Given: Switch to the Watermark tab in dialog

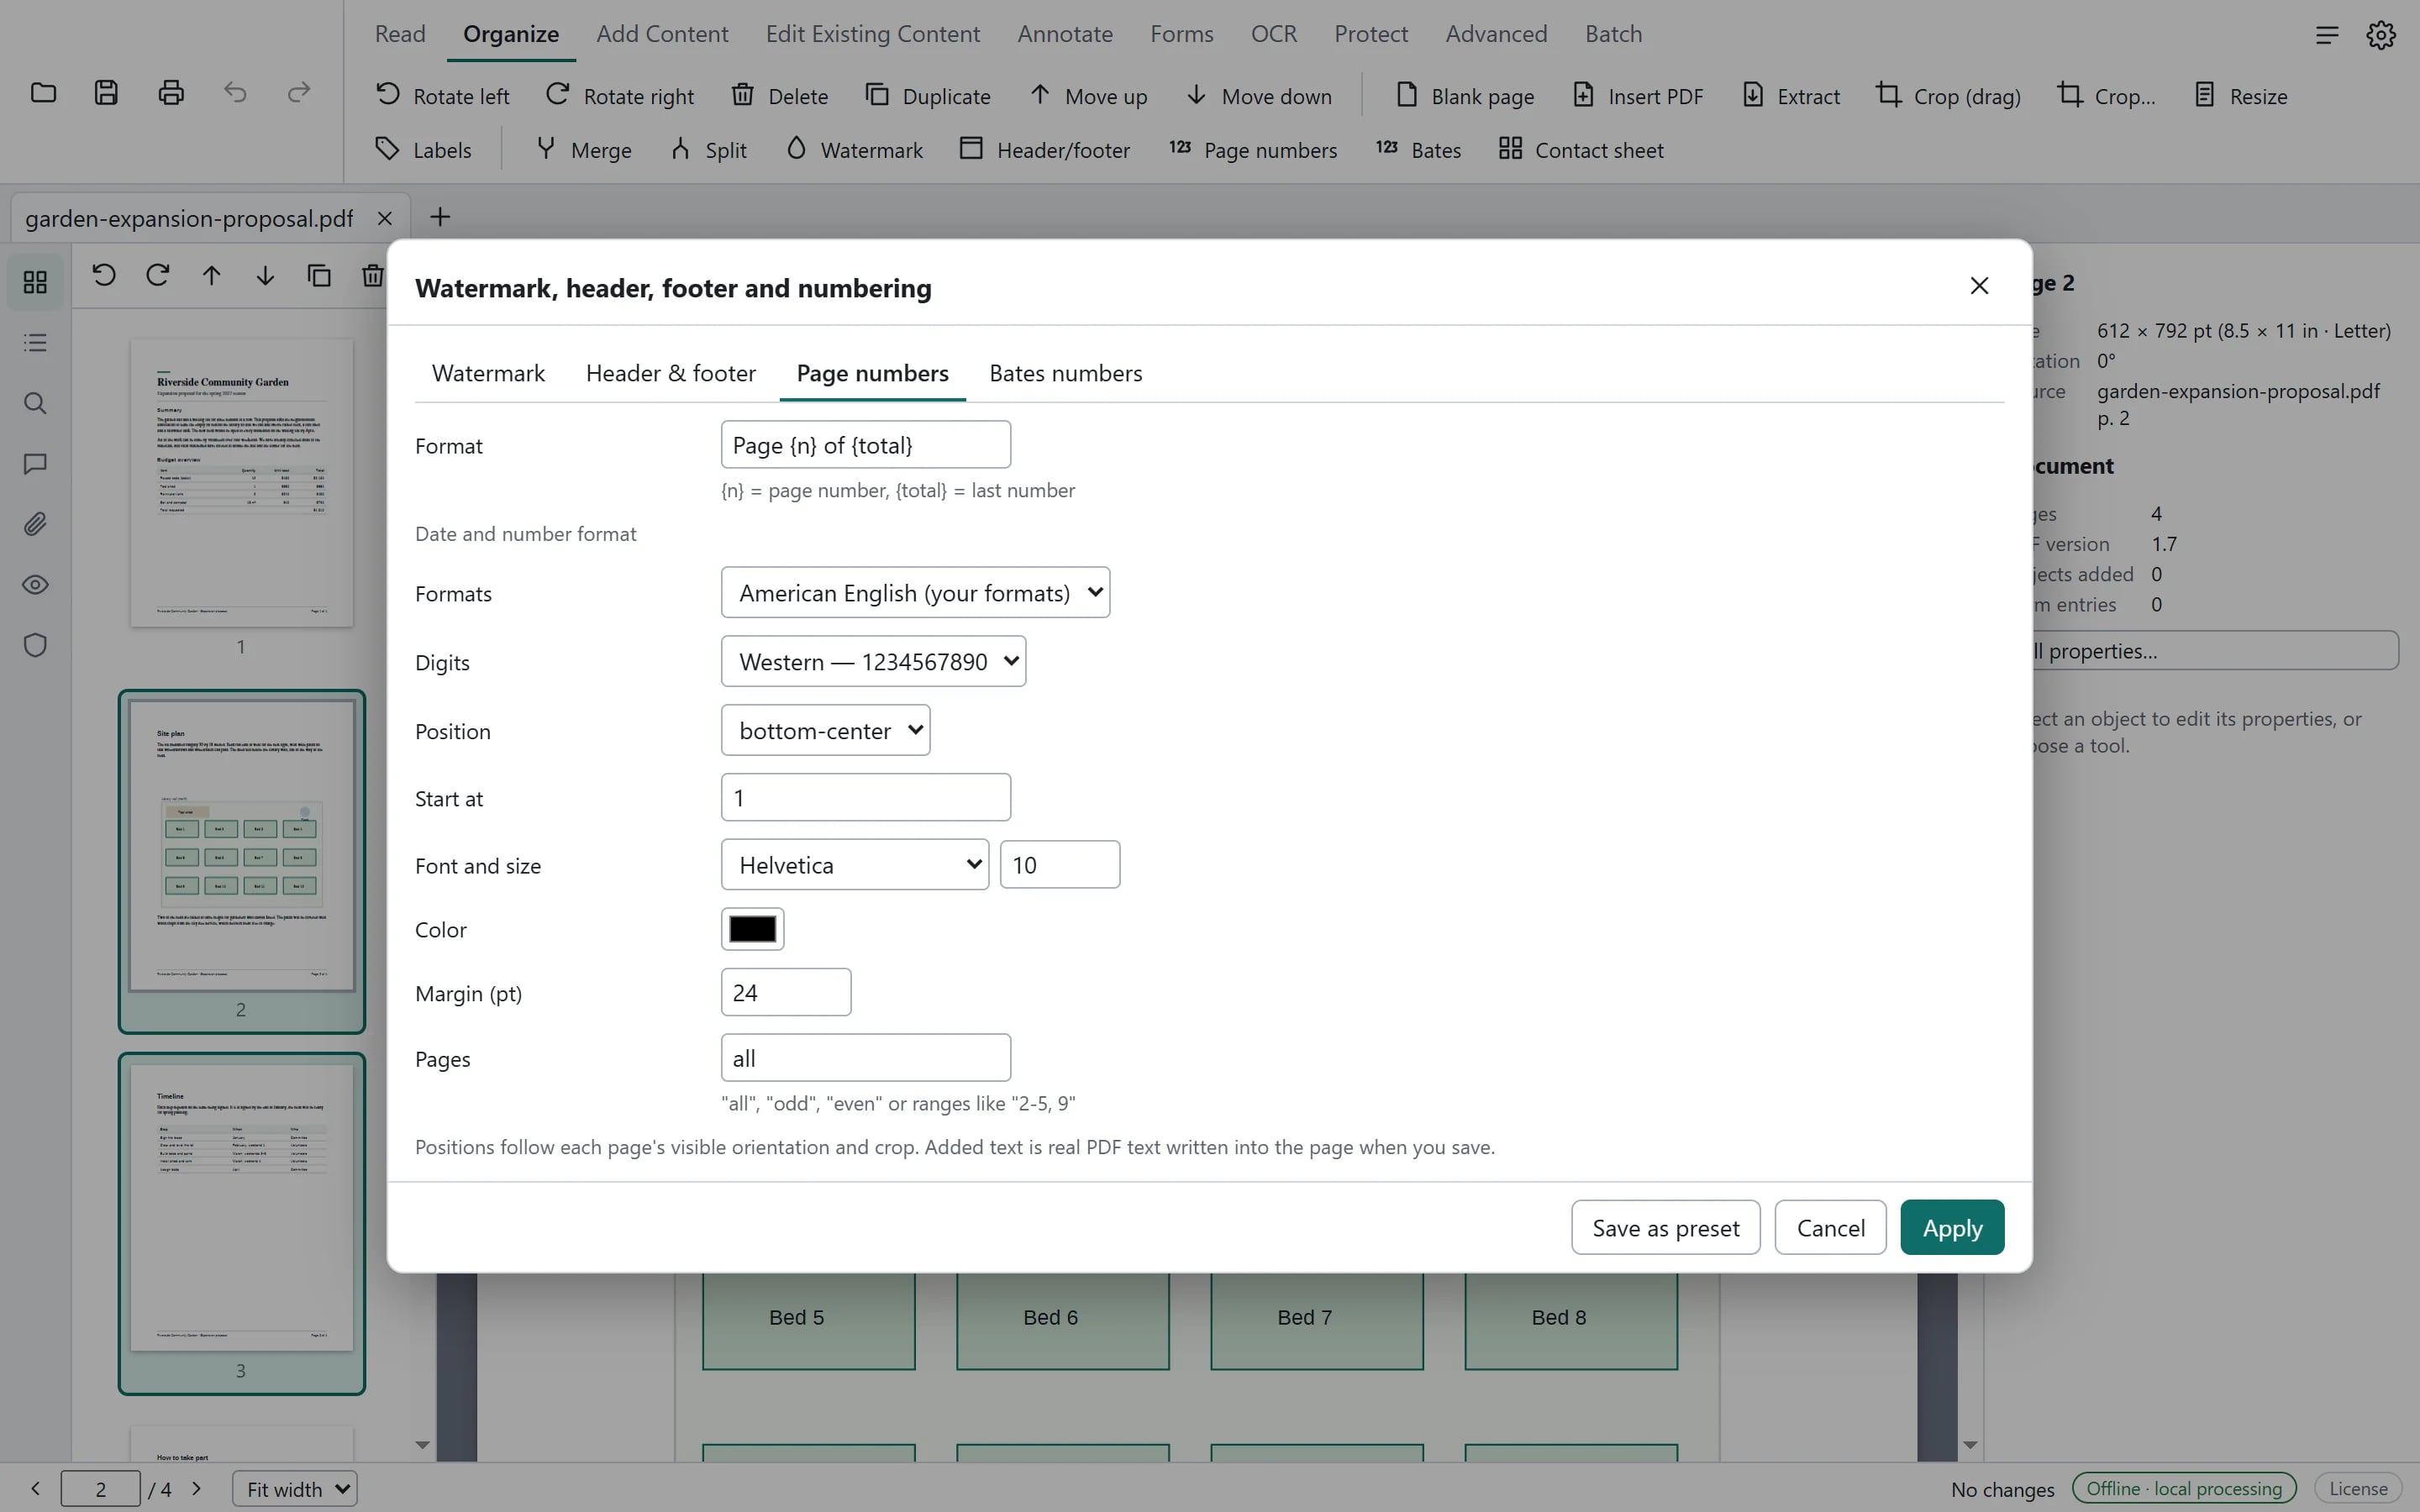Looking at the screenshot, I should pyautogui.click(x=488, y=373).
